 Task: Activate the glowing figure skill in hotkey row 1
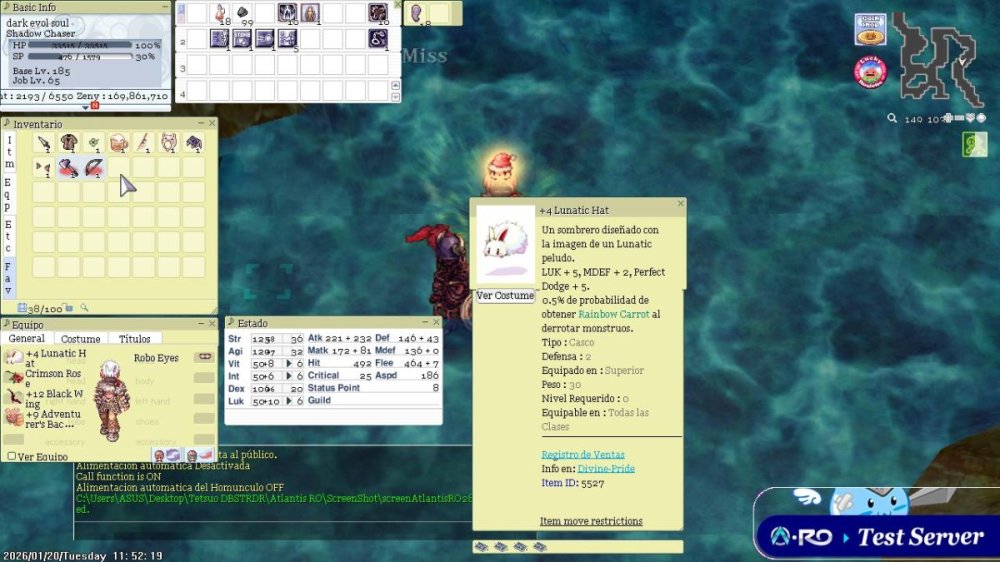288,13
